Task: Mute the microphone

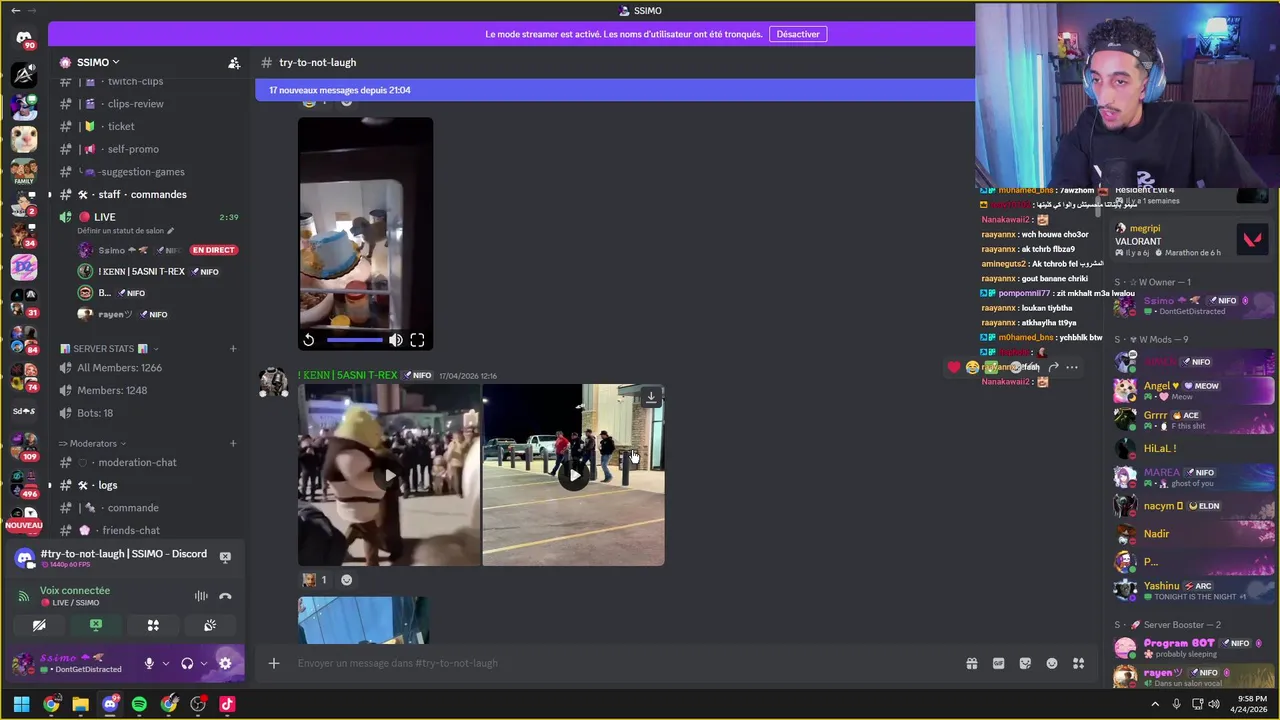Action: coord(149,663)
